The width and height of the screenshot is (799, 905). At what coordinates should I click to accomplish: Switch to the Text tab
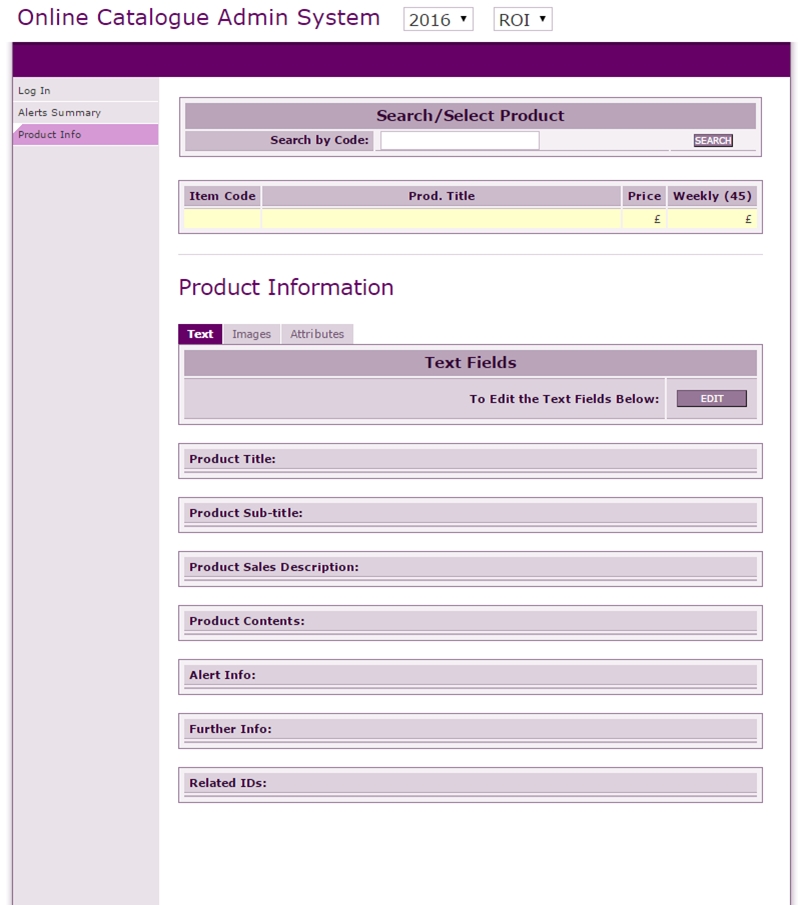200,334
